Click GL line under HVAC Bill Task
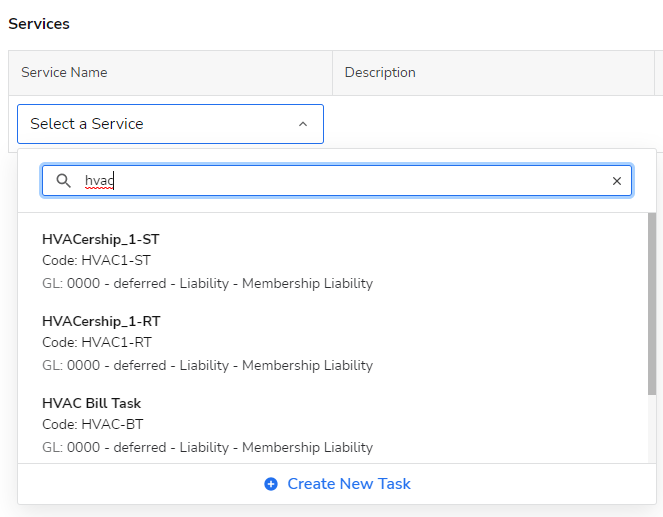The image size is (663, 517). (x=207, y=447)
